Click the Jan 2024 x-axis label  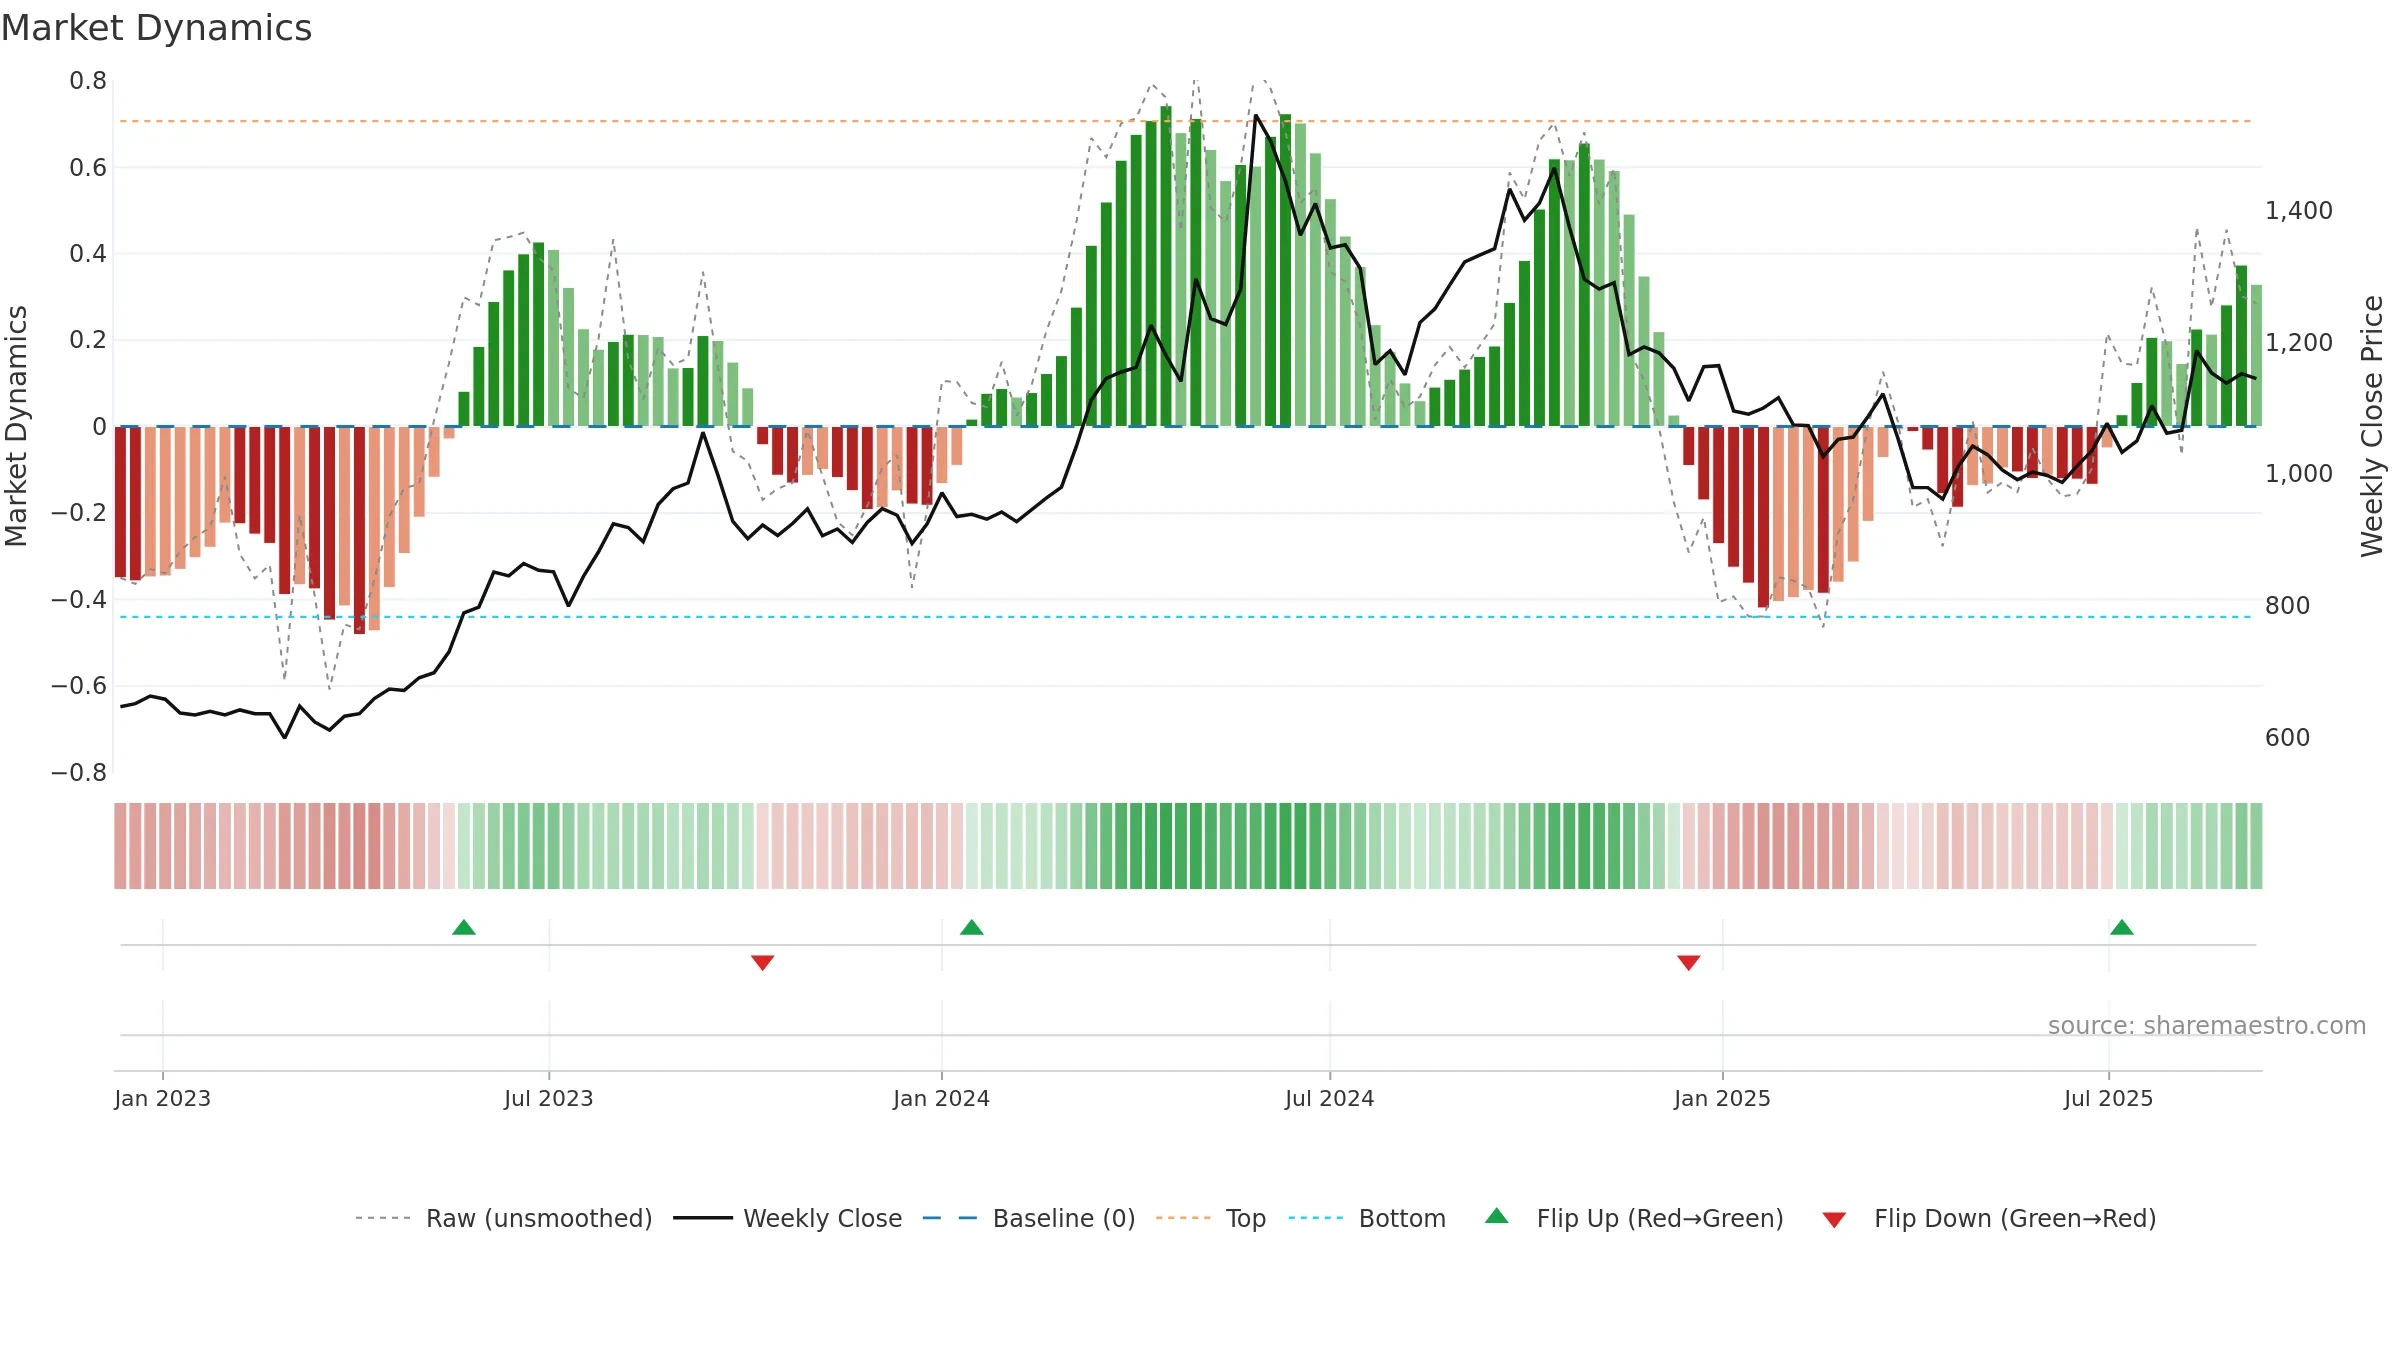[x=942, y=1098]
